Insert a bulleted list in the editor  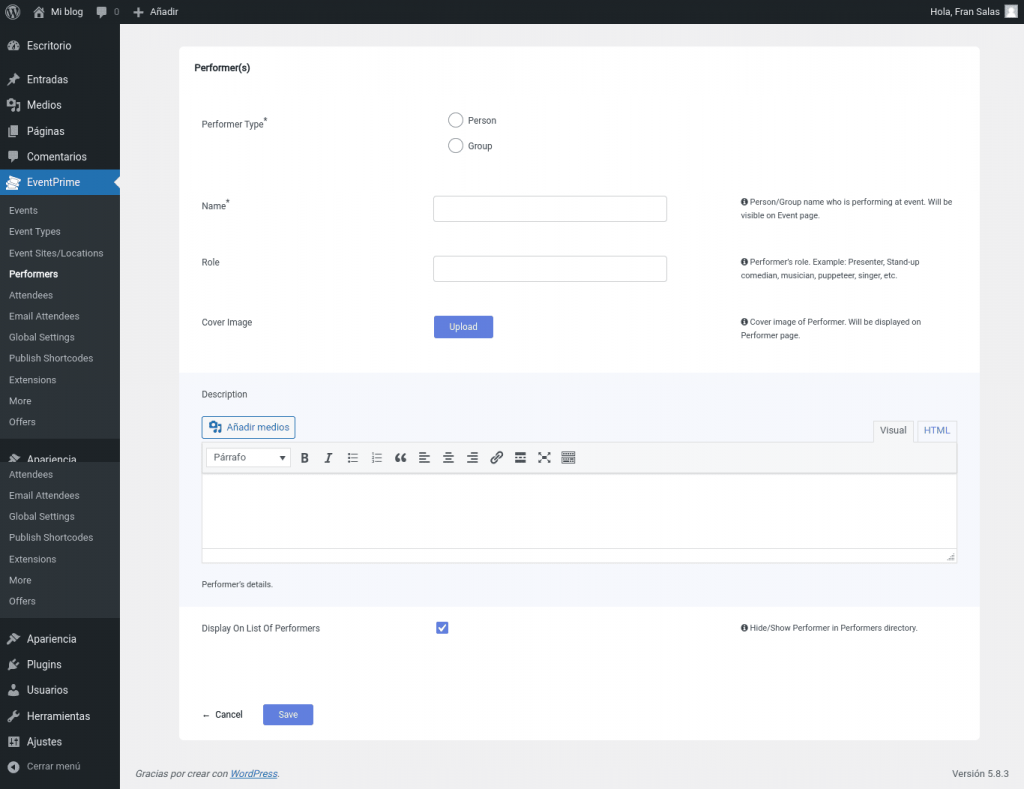click(x=353, y=458)
